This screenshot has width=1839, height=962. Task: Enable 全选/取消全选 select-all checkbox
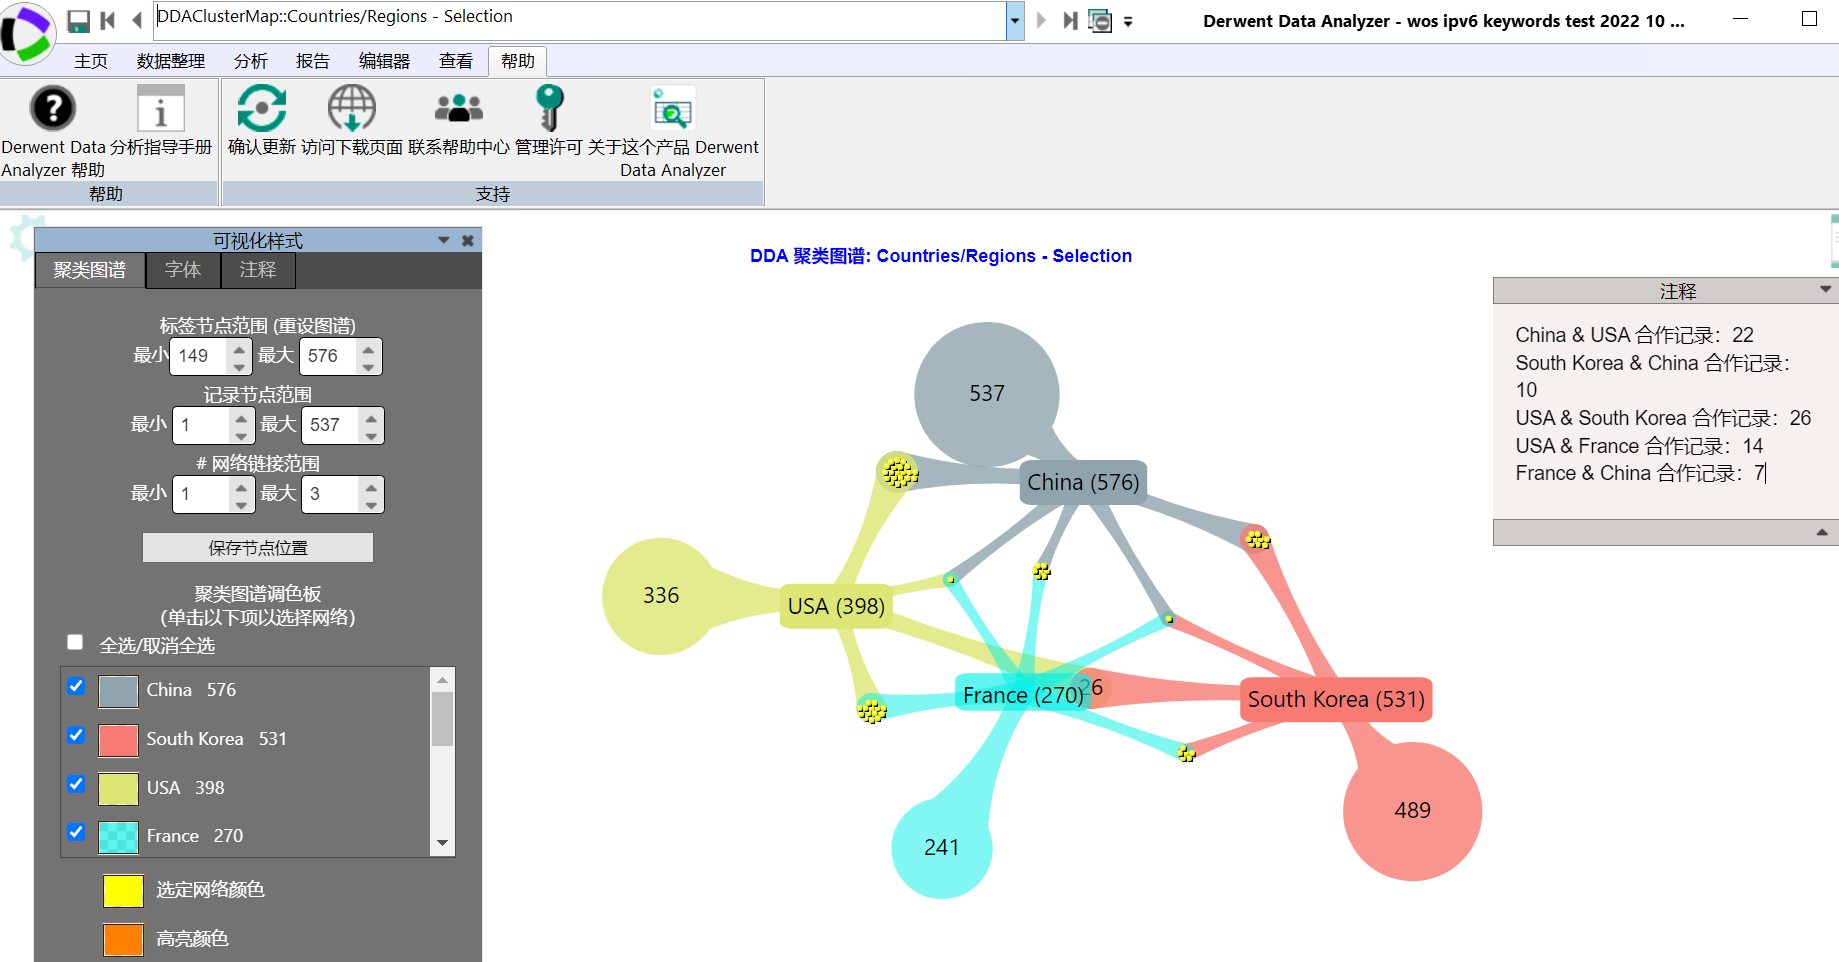pyautogui.click(x=74, y=641)
